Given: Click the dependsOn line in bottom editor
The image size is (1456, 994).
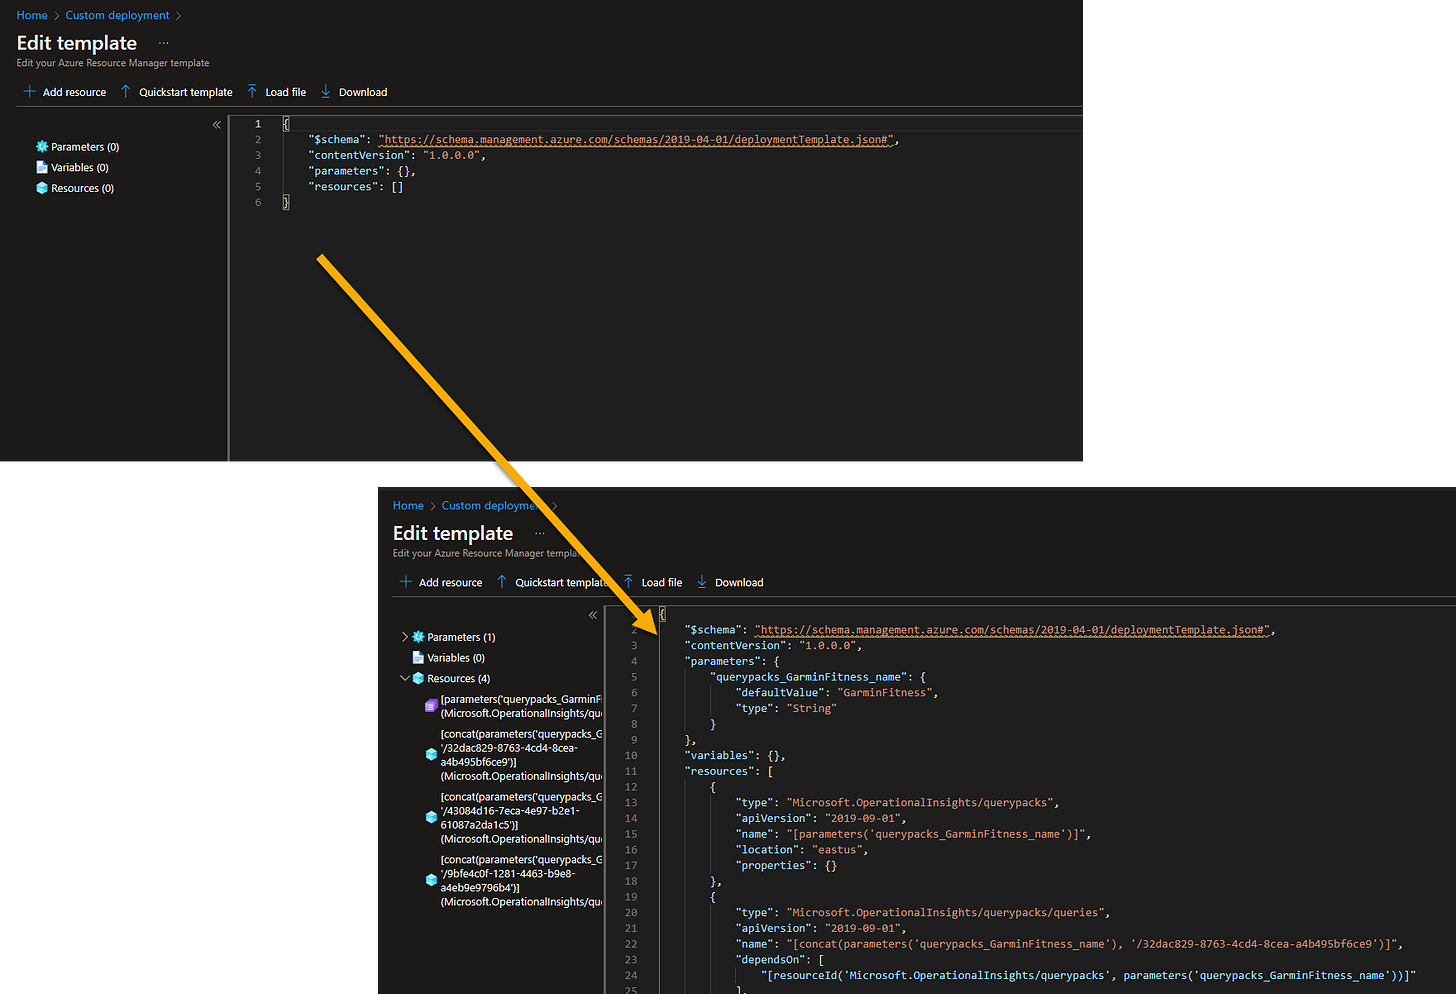Looking at the screenshot, I should coord(780,960).
